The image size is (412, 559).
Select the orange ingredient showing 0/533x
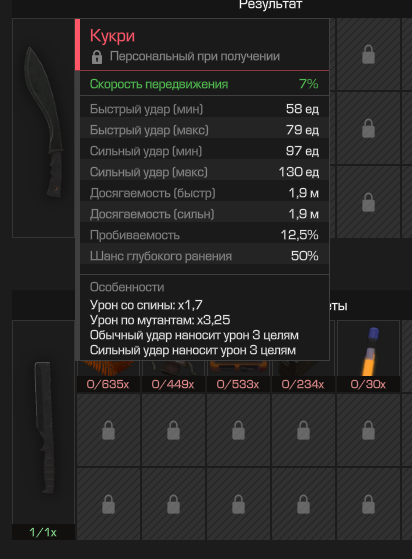pos(238,376)
